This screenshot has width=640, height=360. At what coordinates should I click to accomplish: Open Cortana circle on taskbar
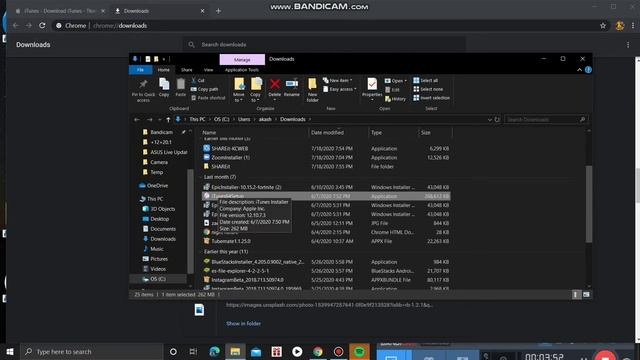tap(173, 351)
